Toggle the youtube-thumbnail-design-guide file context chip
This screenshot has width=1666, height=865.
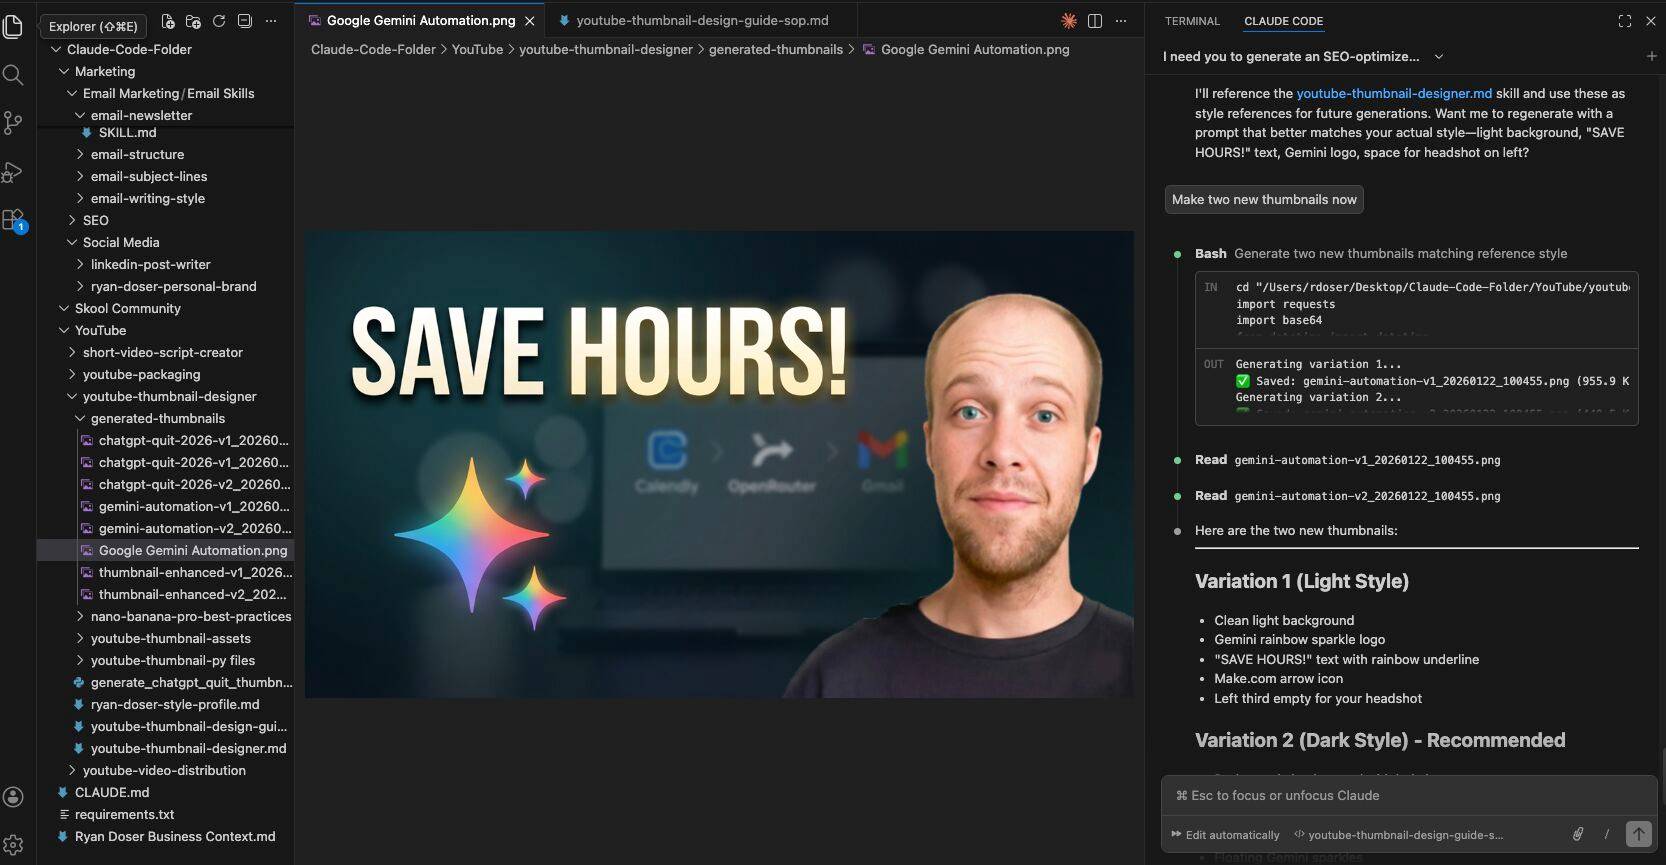(x=1398, y=835)
